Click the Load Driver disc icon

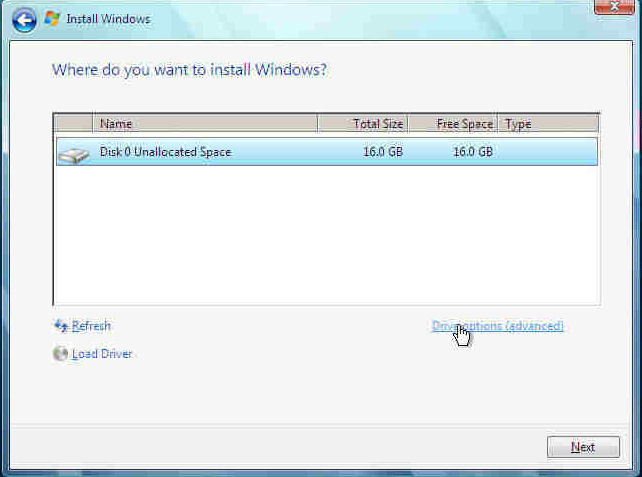tap(61, 354)
